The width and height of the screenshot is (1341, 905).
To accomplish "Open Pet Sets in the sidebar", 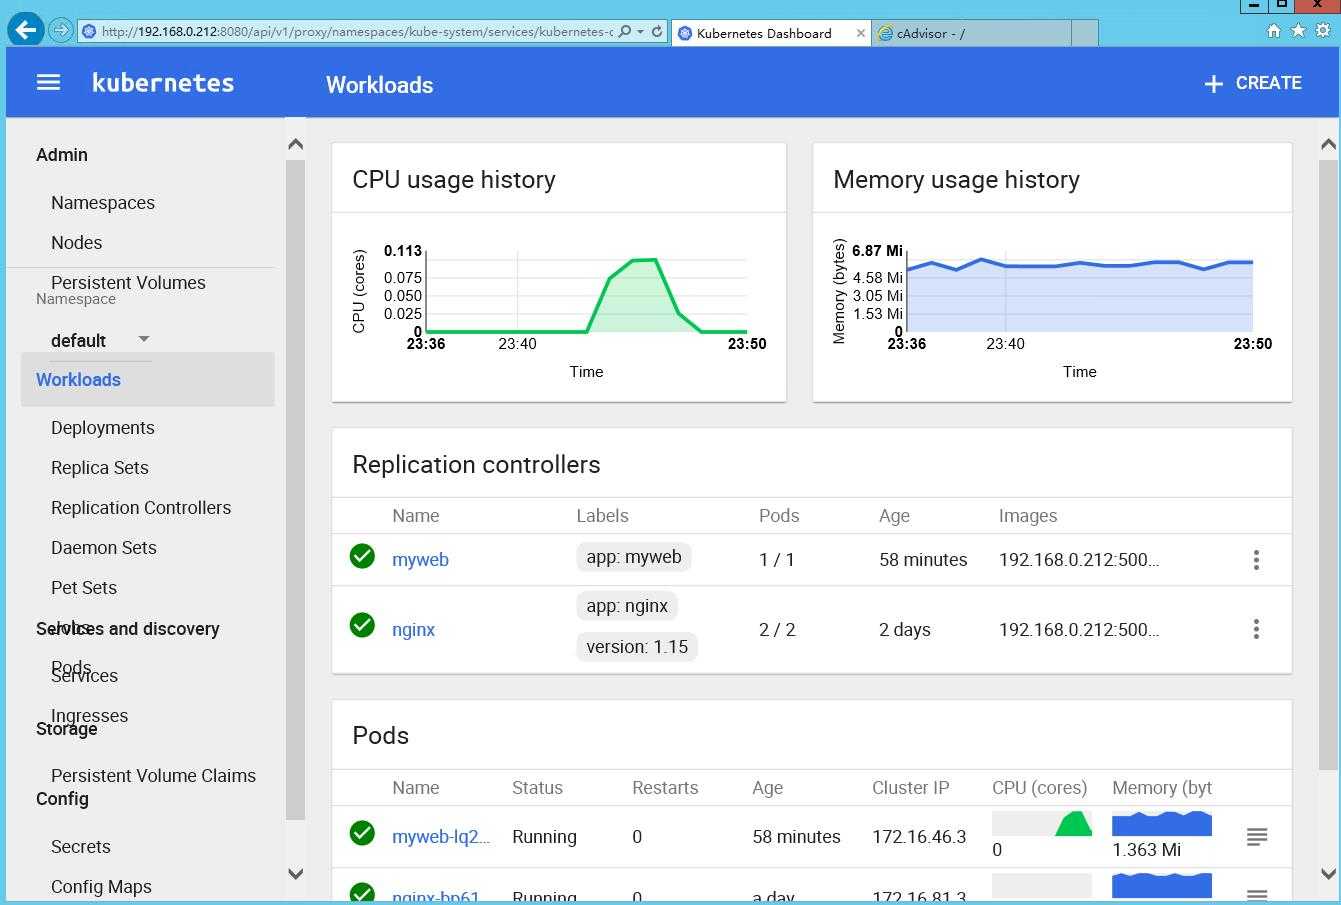I will (84, 588).
